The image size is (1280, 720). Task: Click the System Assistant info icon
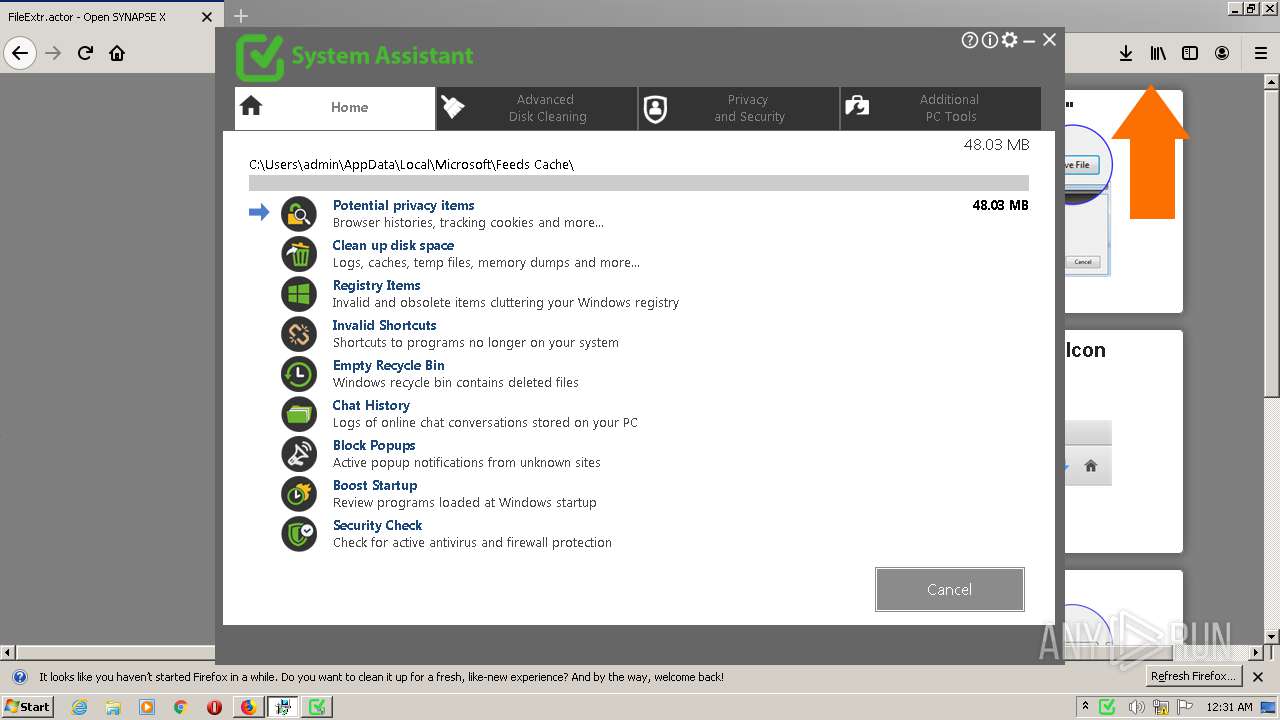989,40
